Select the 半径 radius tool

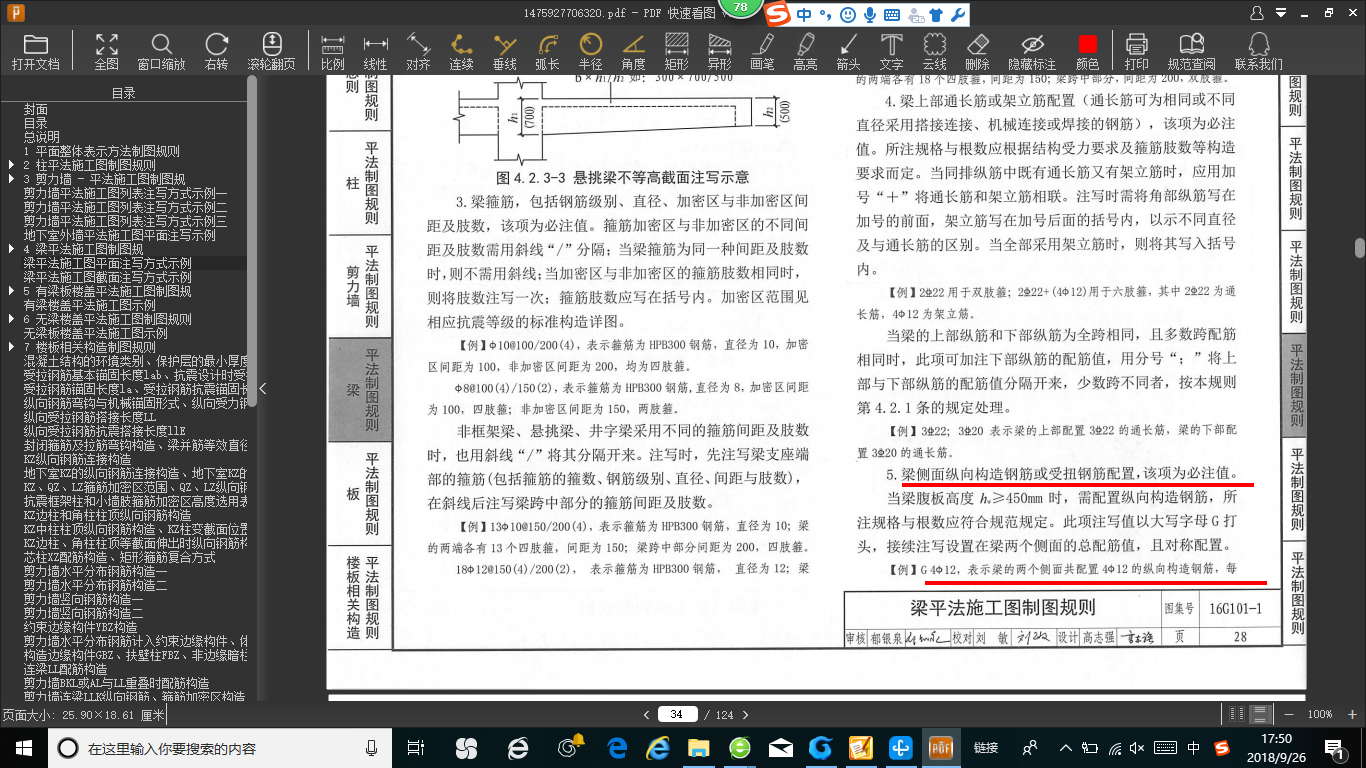590,51
